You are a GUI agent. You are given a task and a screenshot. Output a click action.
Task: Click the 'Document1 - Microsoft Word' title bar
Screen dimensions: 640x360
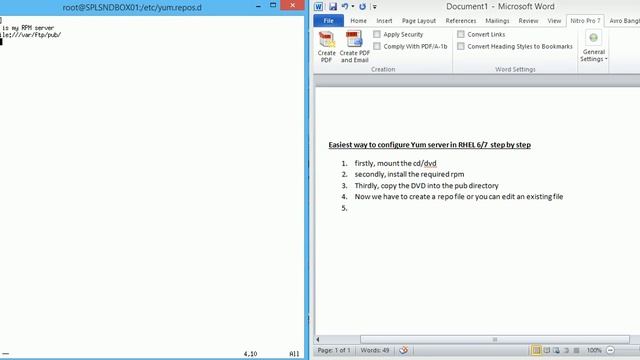[x=500, y=7]
